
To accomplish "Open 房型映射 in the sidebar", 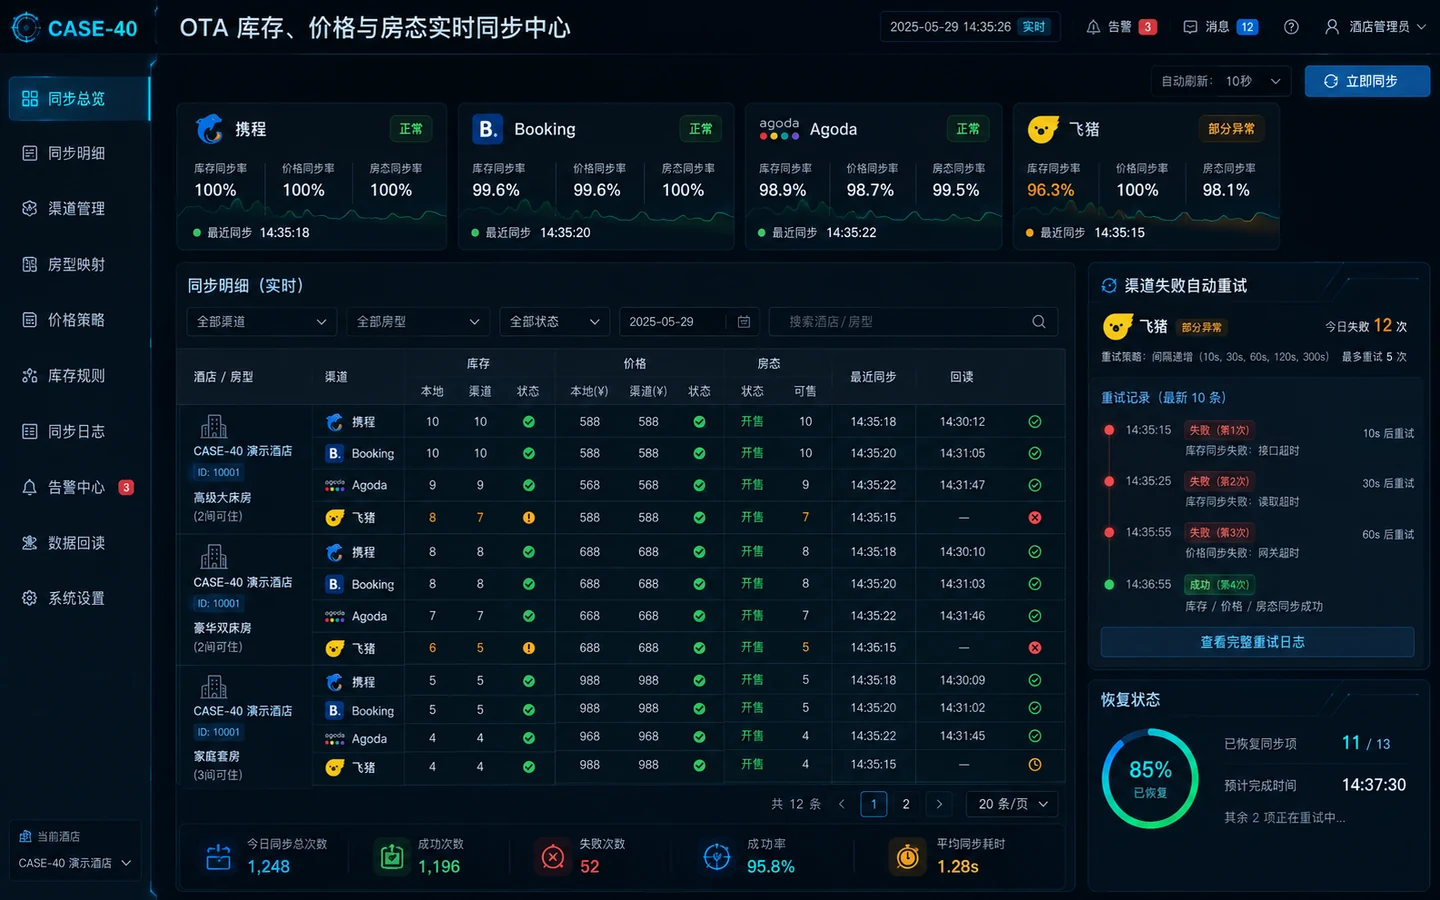I will [x=76, y=265].
